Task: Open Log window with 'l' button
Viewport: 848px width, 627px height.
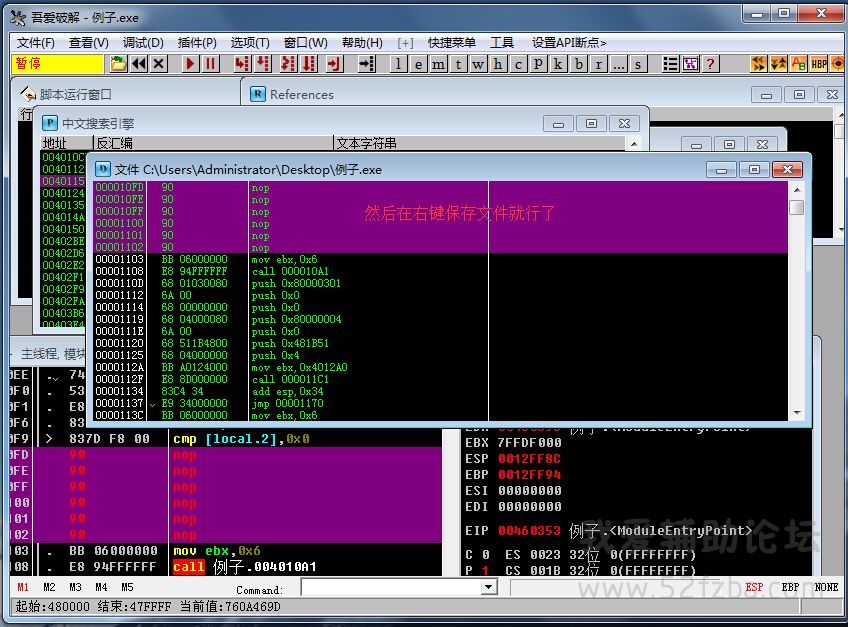Action: 399,64
